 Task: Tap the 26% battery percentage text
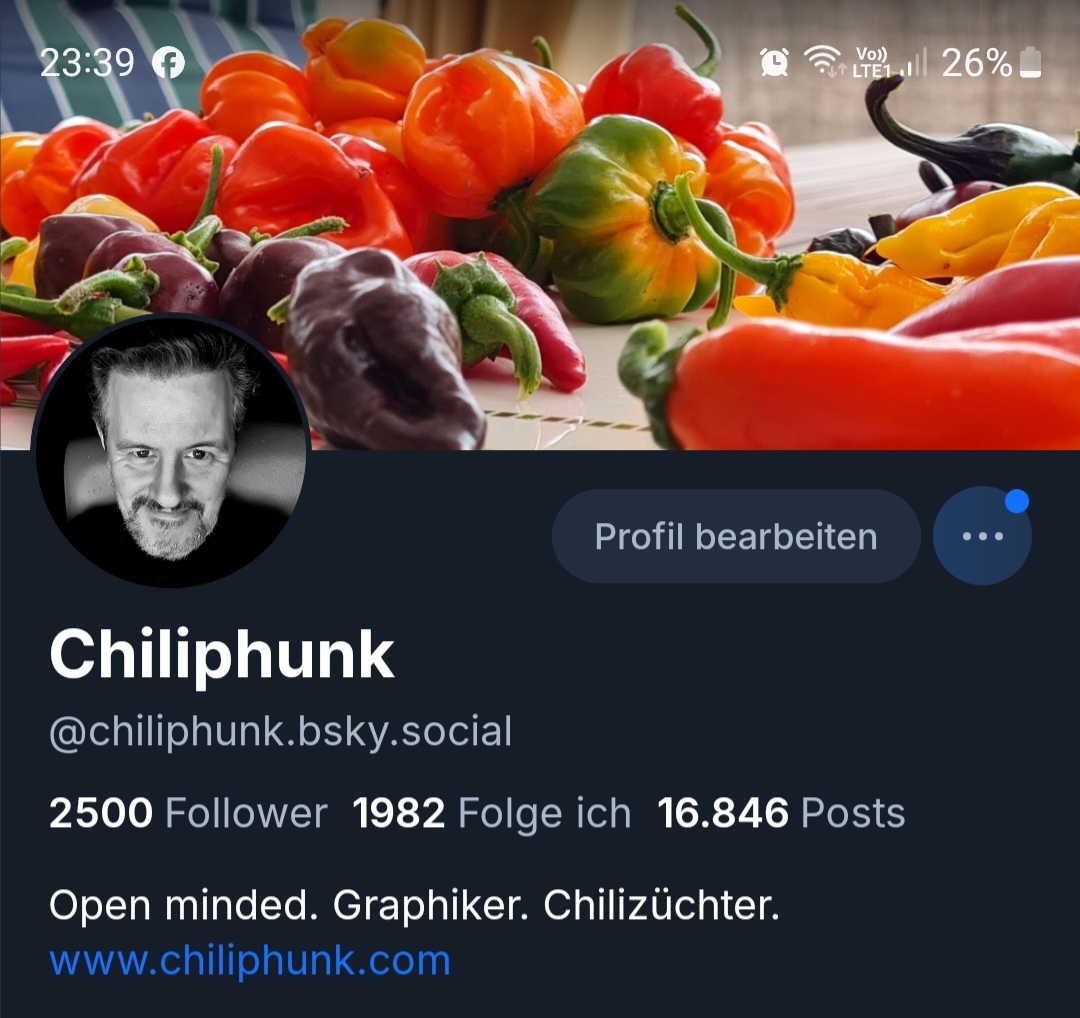977,63
